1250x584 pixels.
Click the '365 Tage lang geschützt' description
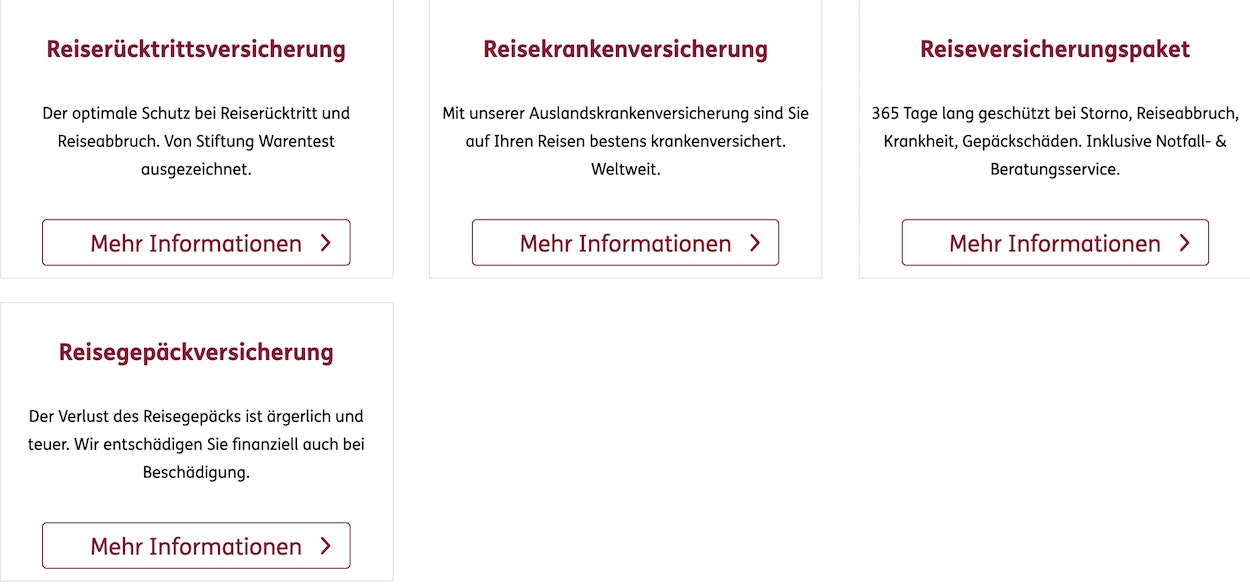1055,114
